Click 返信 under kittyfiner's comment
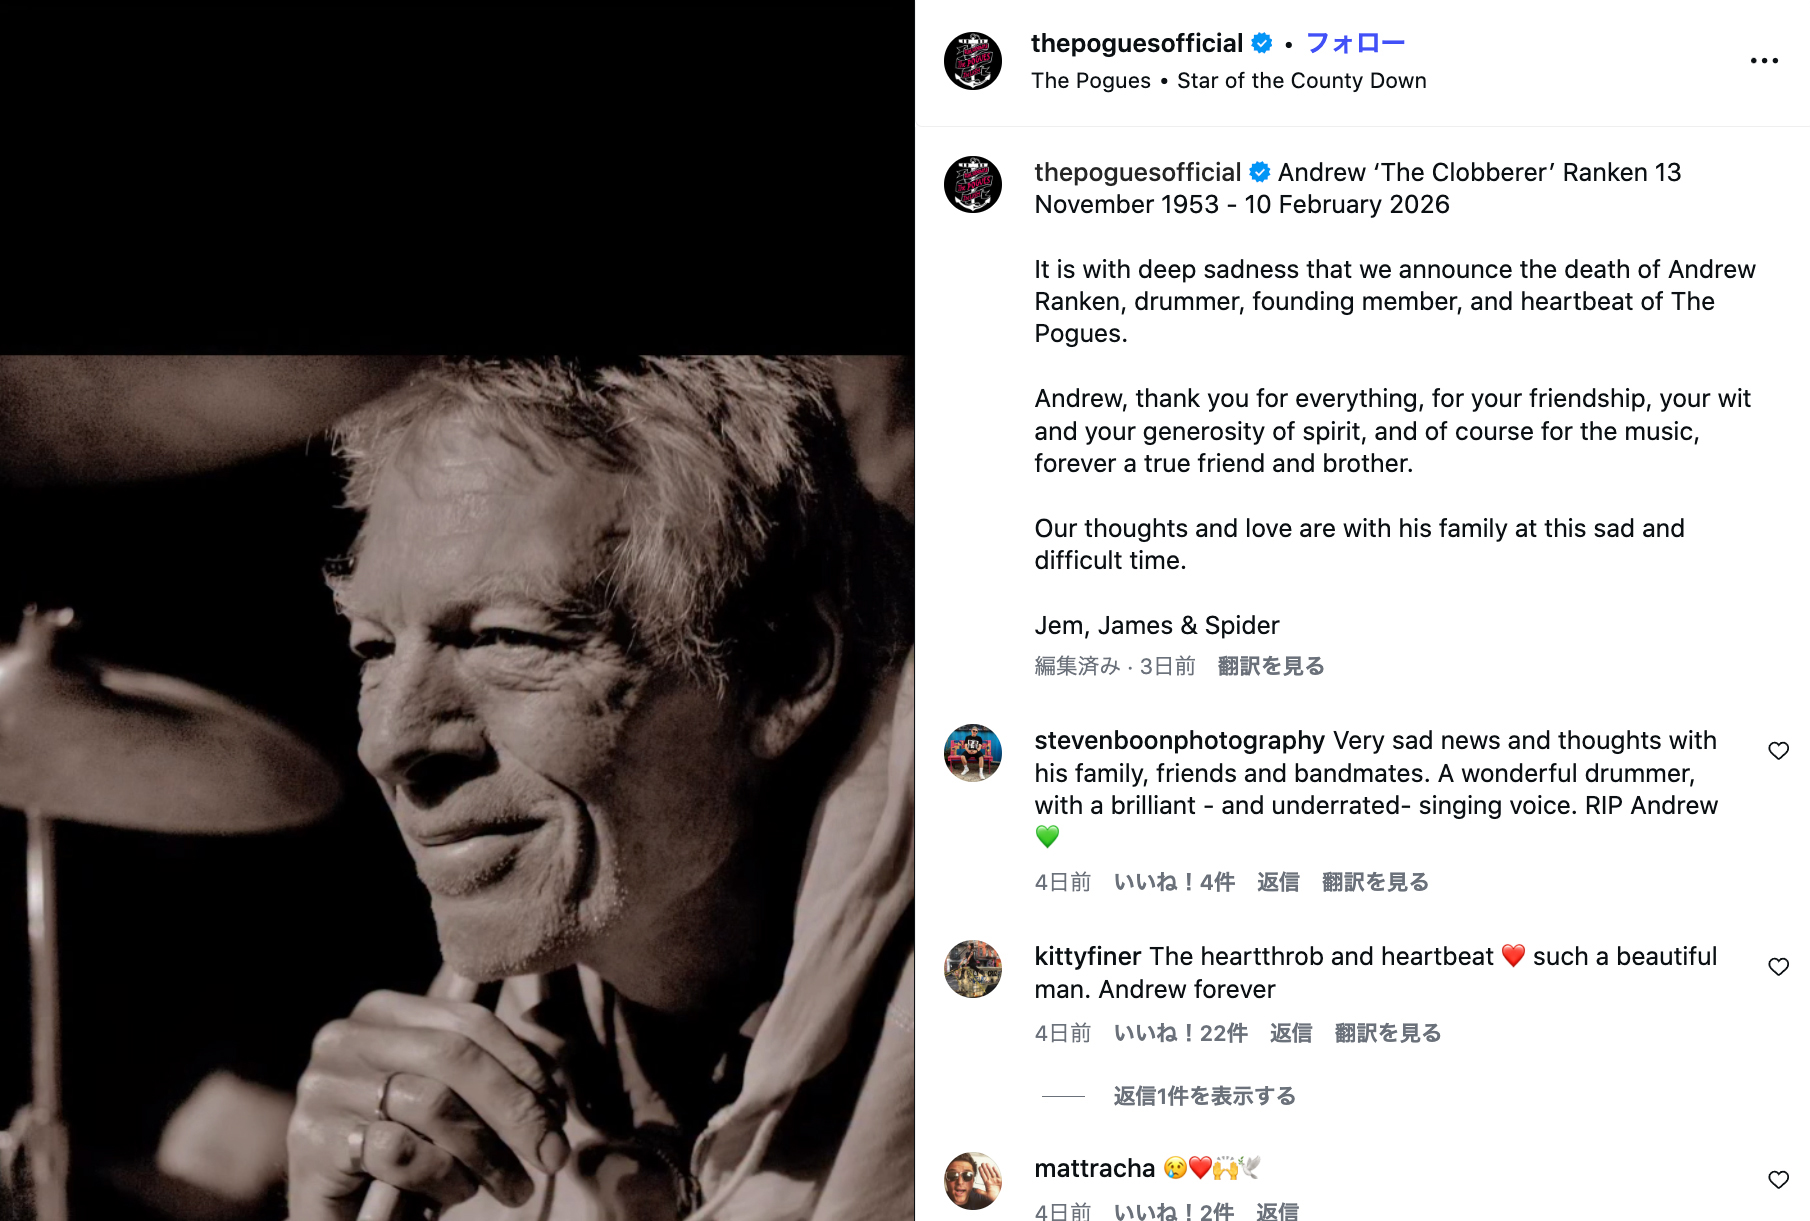This screenshot has height=1221, width=1810. coord(1290,1033)
